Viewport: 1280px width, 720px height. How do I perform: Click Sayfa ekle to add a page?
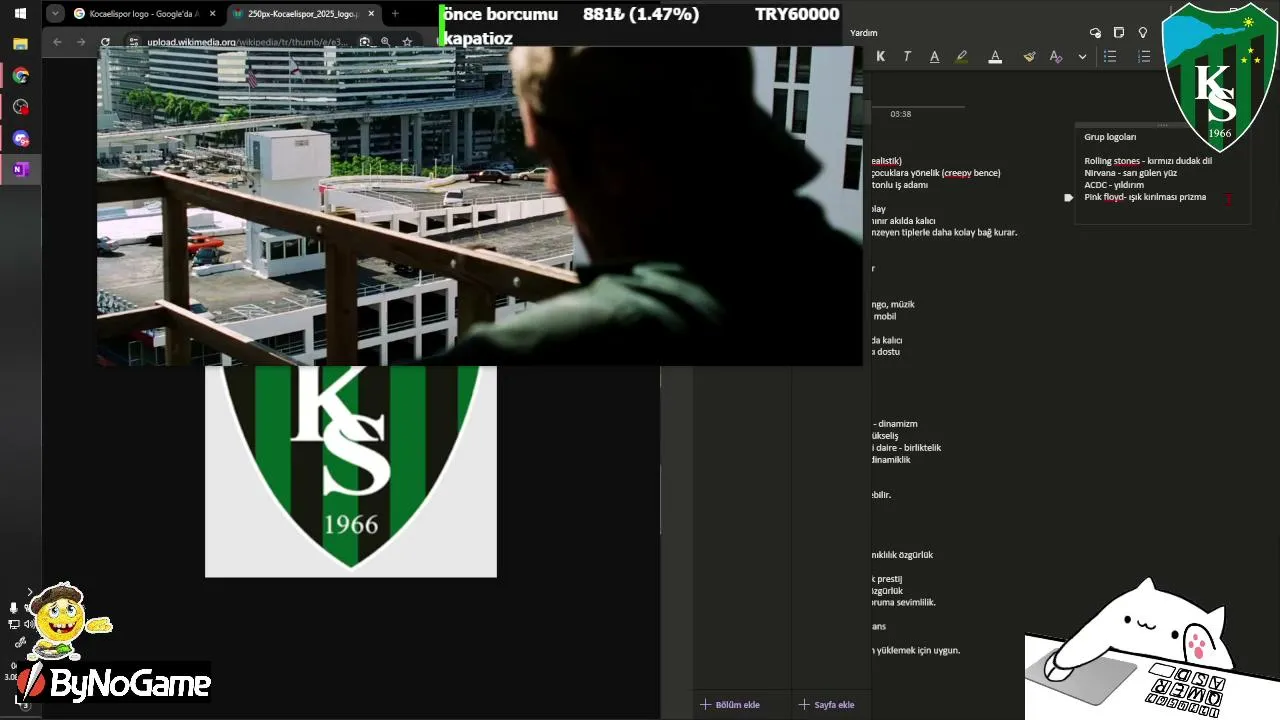[x=826, y=705]
